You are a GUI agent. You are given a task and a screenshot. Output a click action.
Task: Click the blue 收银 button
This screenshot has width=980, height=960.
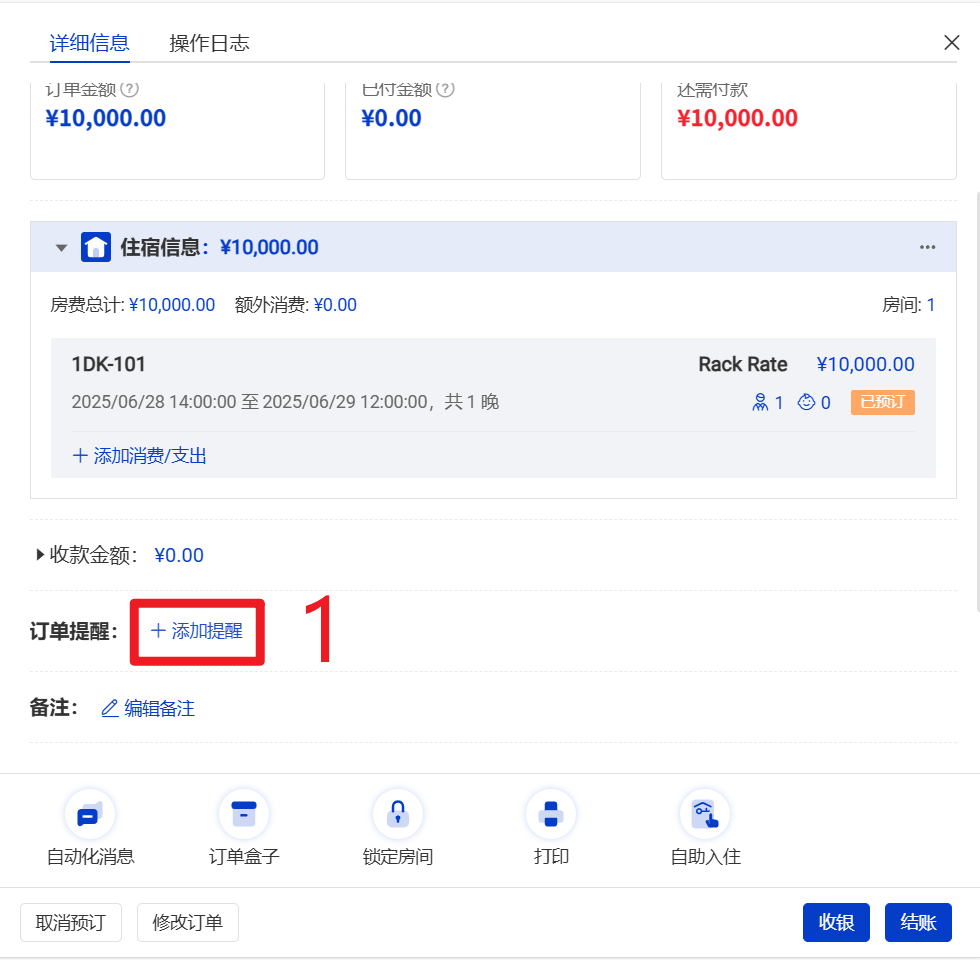[x=836, y=922]
